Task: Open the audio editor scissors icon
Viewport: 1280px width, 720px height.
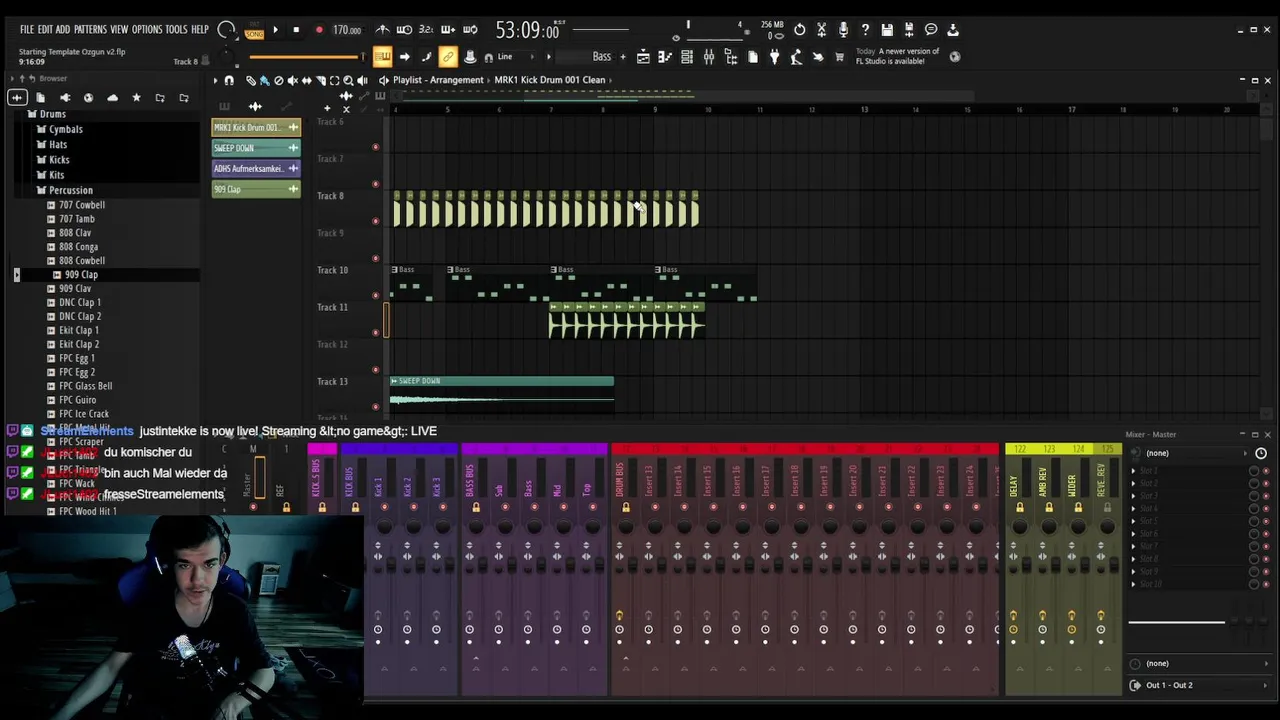Action: tap(821, 30)
